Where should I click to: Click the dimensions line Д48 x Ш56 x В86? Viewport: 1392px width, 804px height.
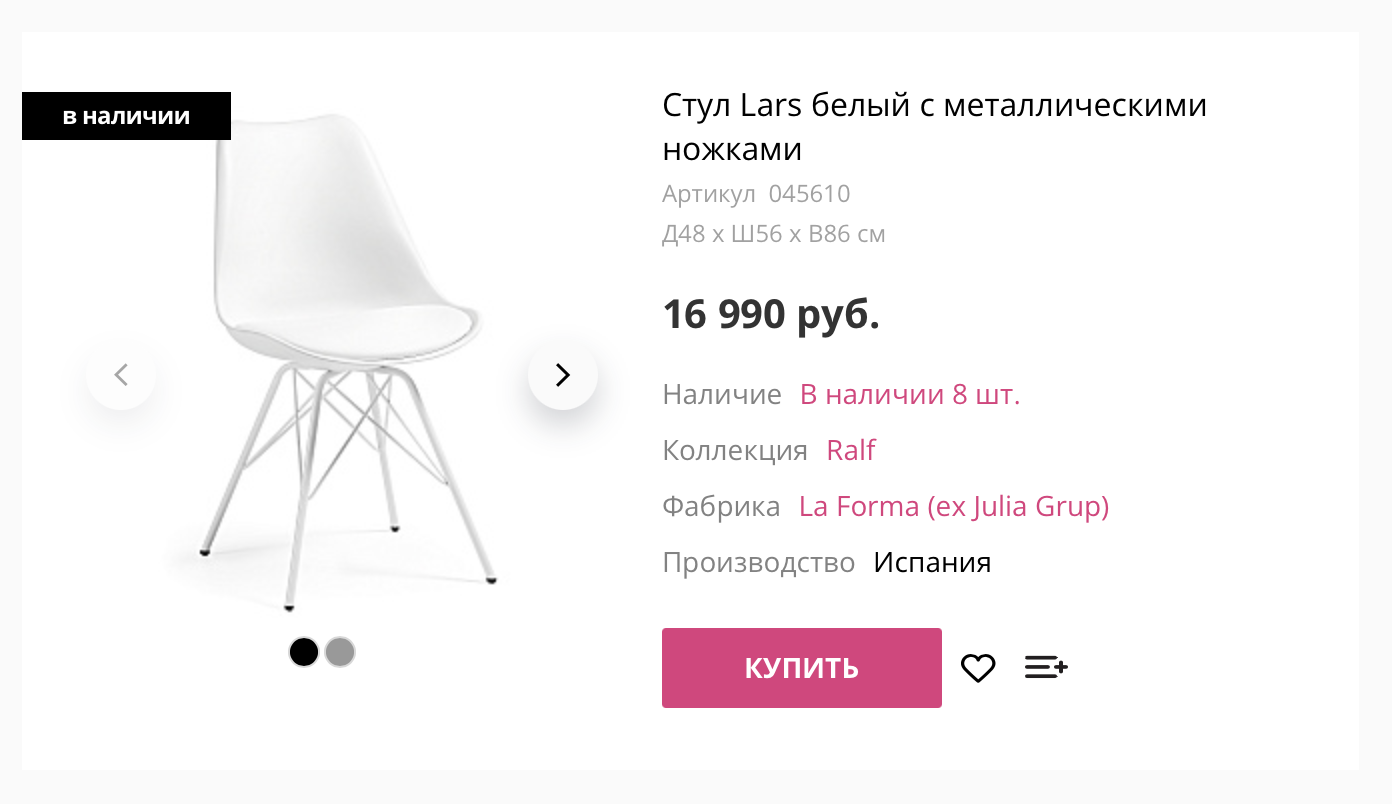(773, 234)
